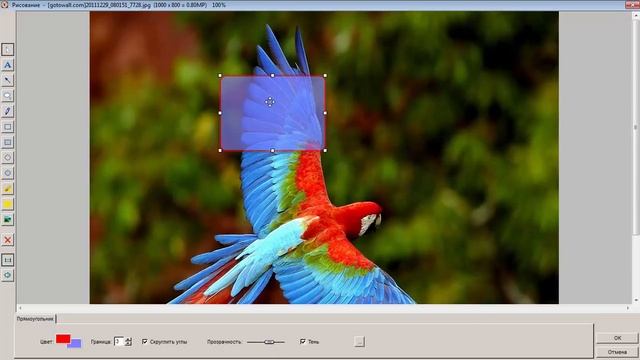The height and width of the screenshot is (360, 640).
Task: Click the bottom circular settings icon in toolbar
Action: tap(7, 275)
